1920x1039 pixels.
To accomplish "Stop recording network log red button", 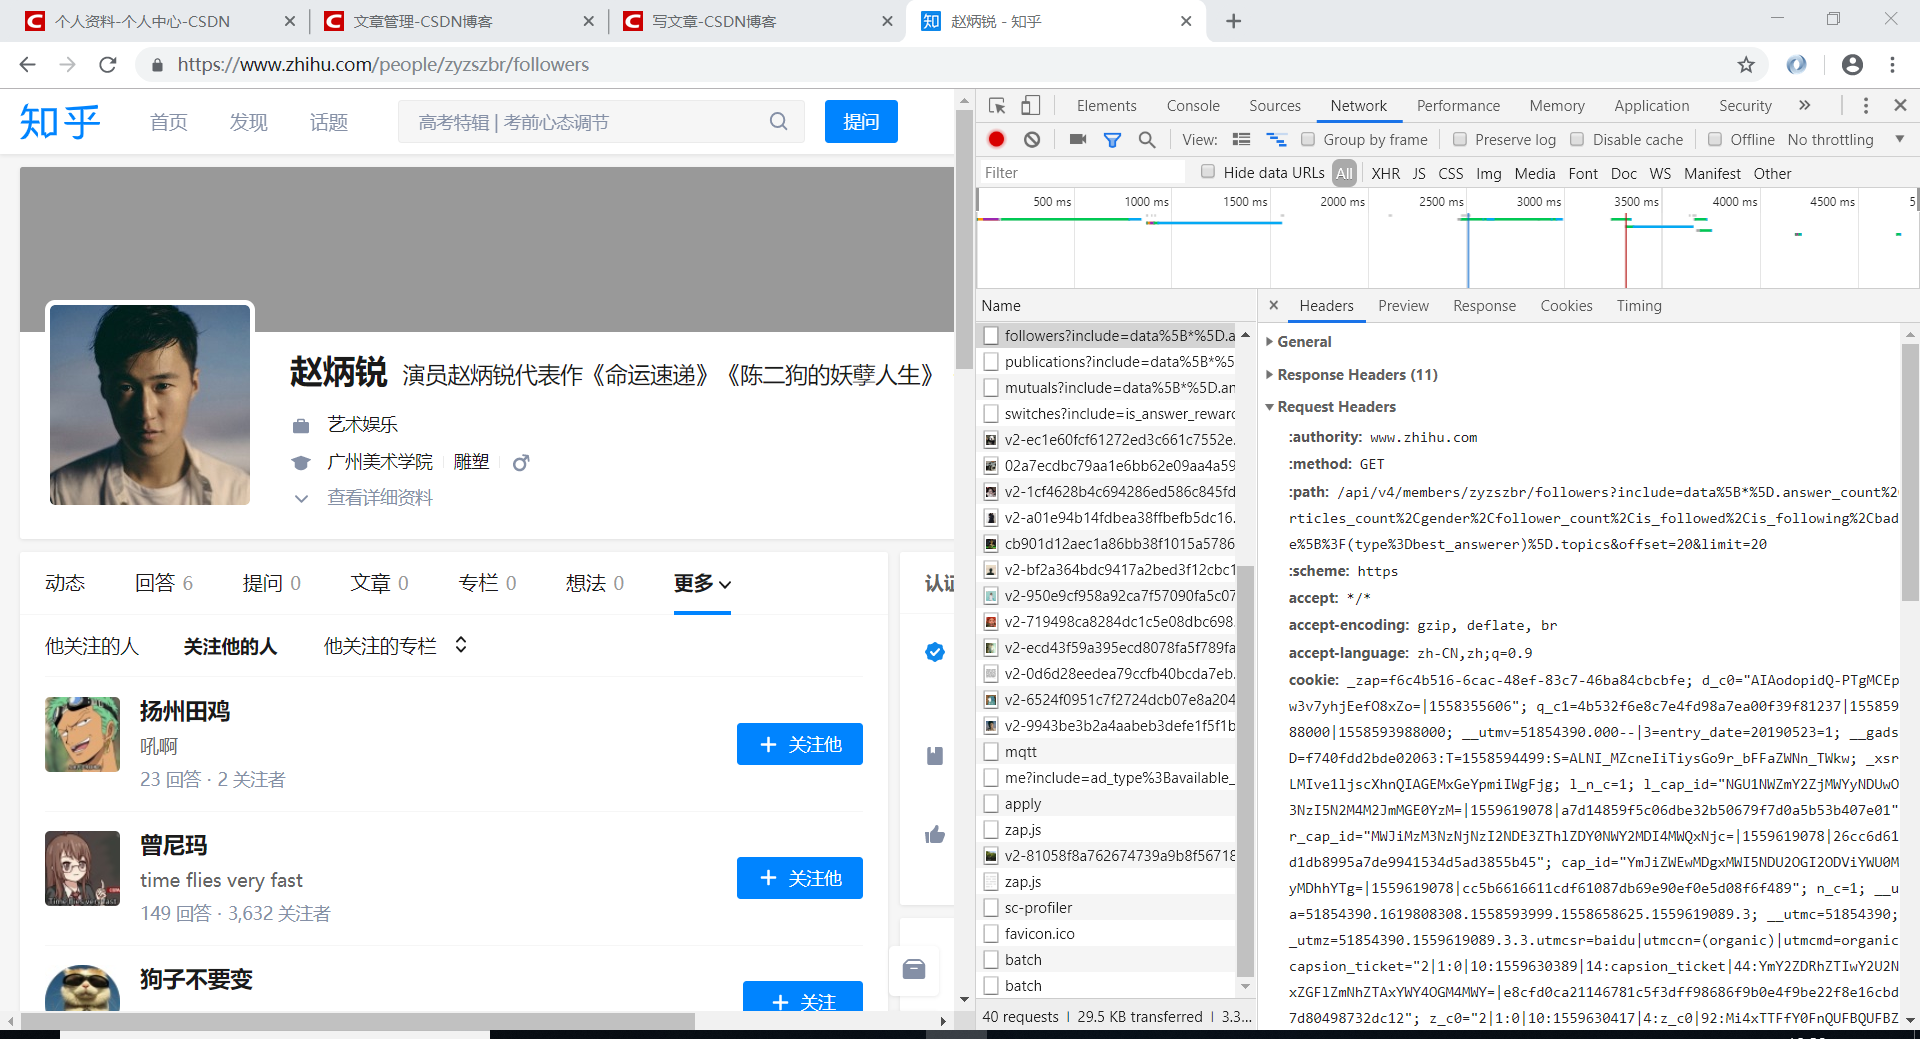I will pyautogui.click(x=996, y=139).
